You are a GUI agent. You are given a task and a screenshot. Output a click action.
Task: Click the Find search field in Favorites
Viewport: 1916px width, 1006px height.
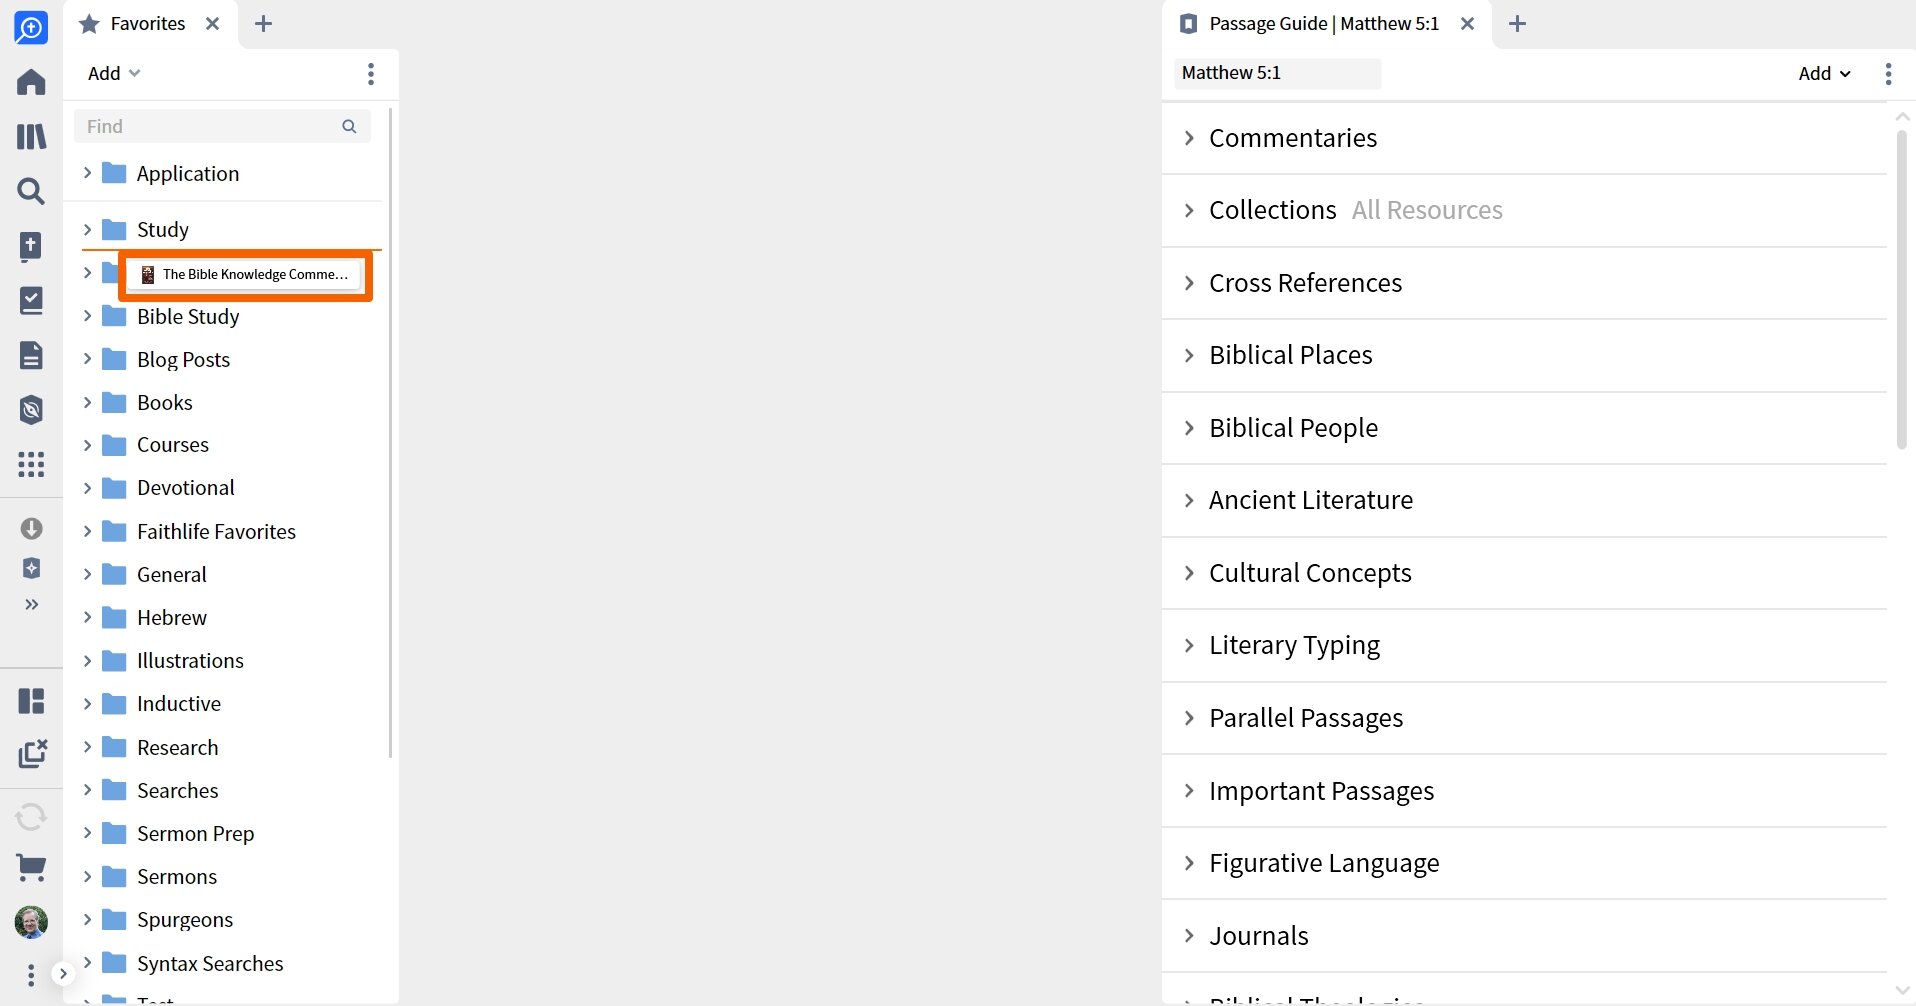click(x=222, y=126)
